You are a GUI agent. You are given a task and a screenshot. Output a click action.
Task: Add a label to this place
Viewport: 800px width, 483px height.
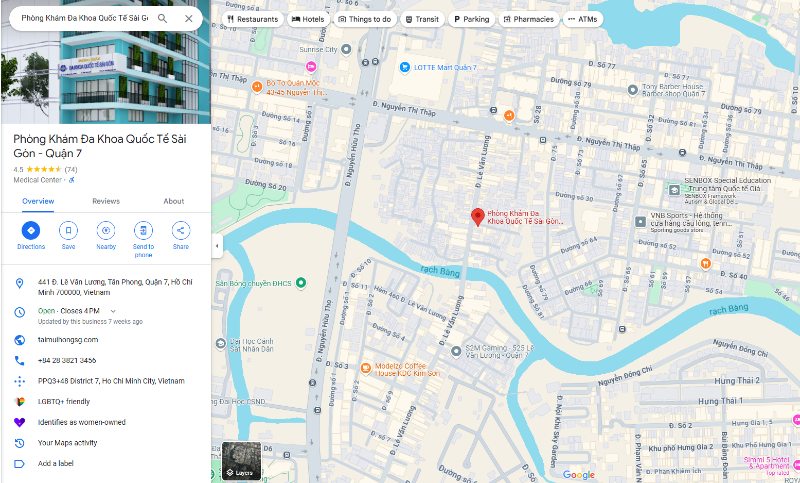(x=56, y=464)
